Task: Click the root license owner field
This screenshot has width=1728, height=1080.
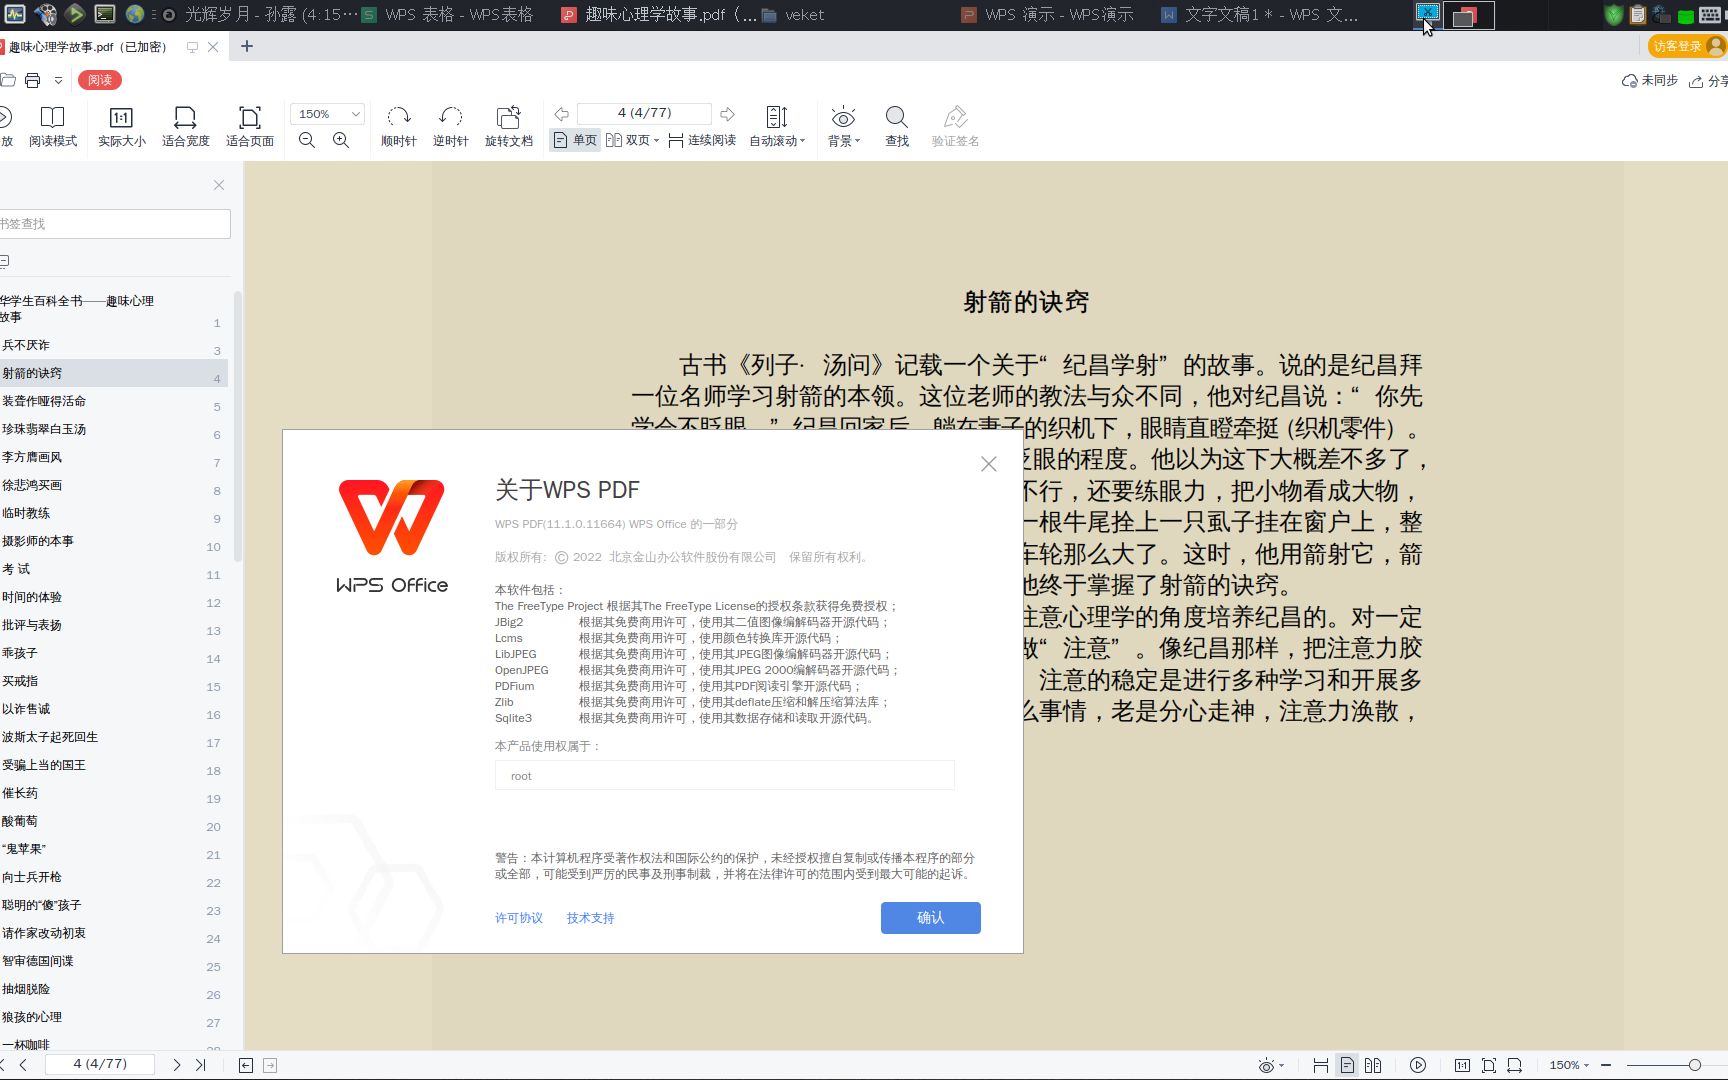Action: point(725,776)
